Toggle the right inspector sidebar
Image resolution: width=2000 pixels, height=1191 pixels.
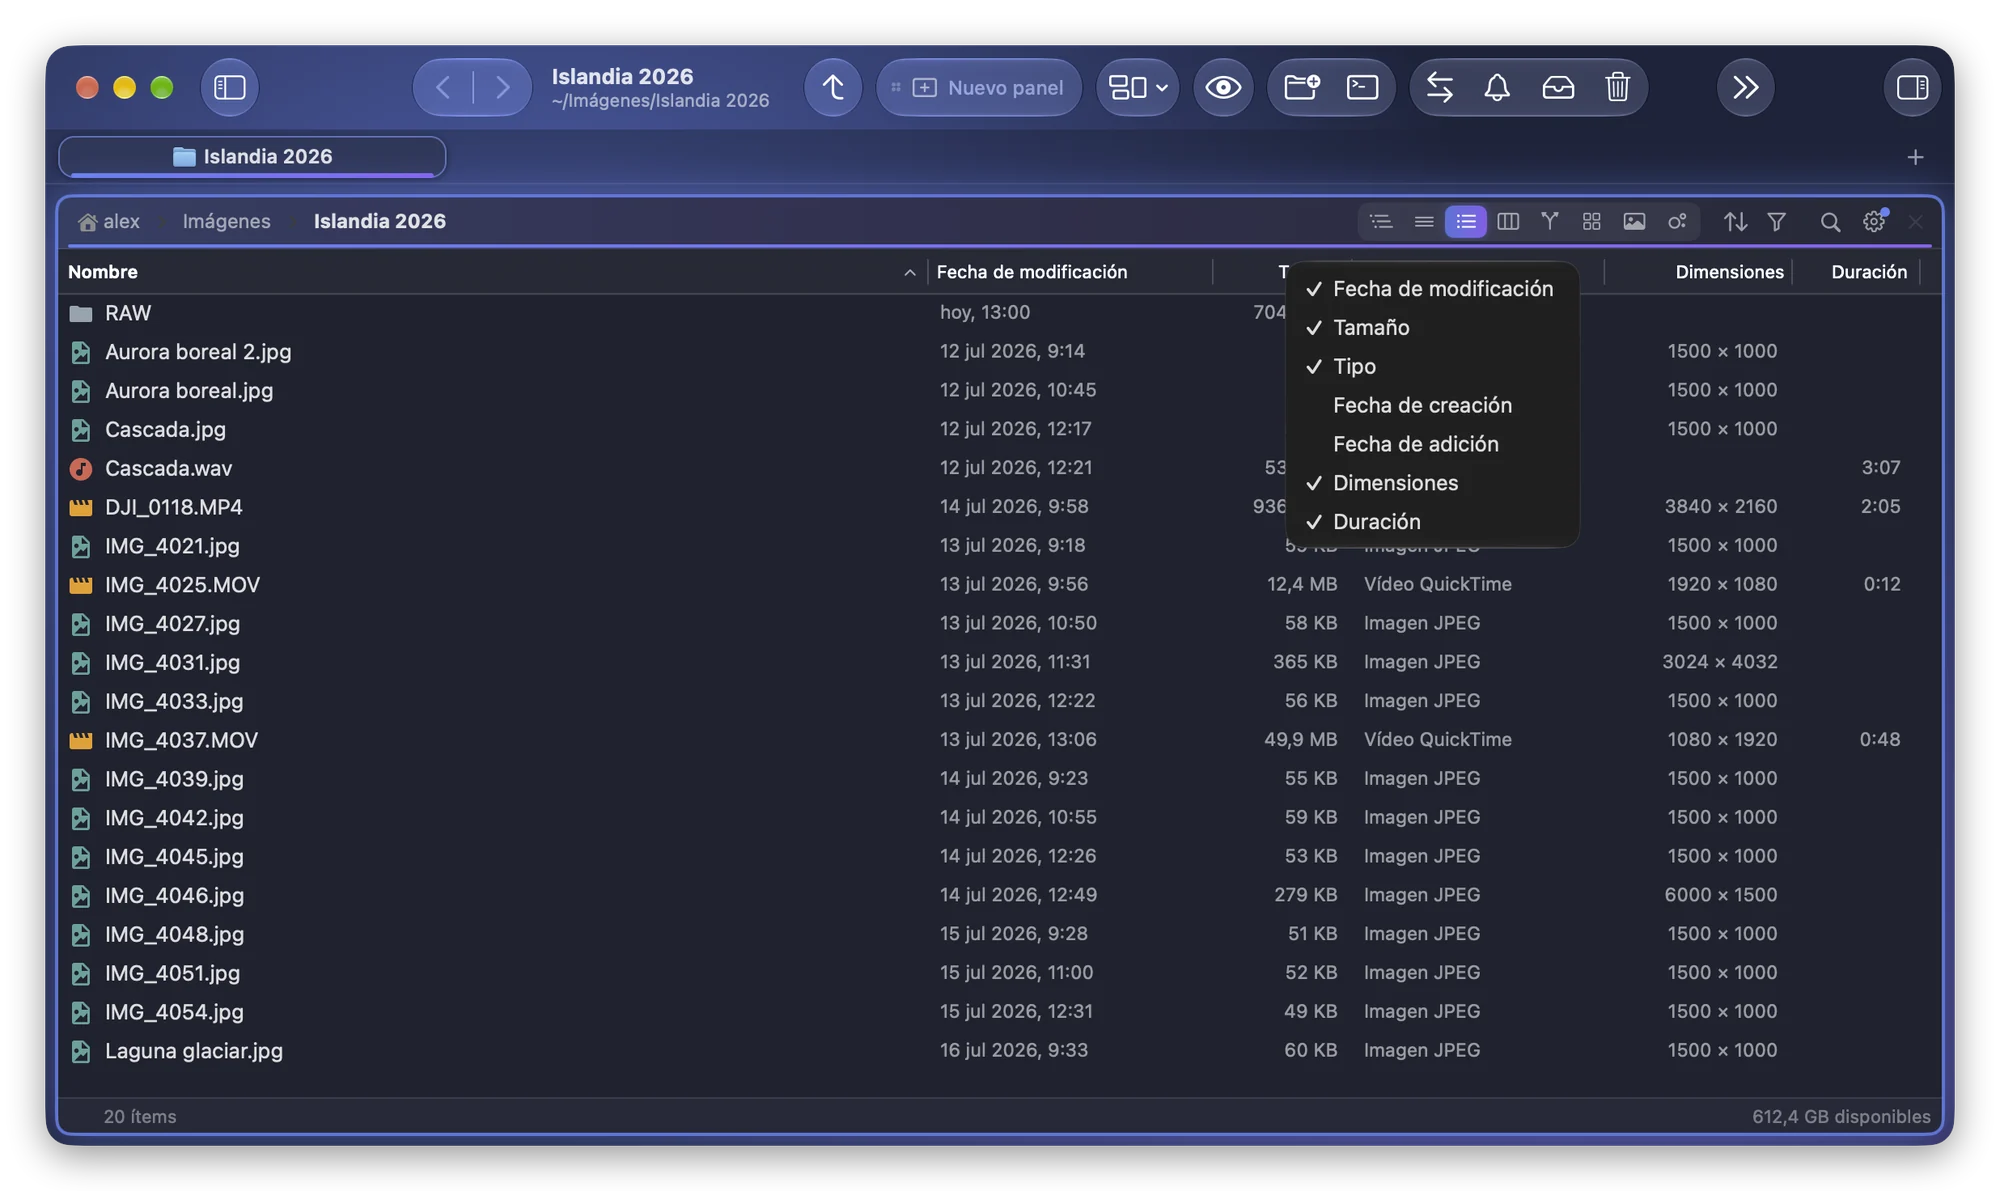[x=1912, y=87]
